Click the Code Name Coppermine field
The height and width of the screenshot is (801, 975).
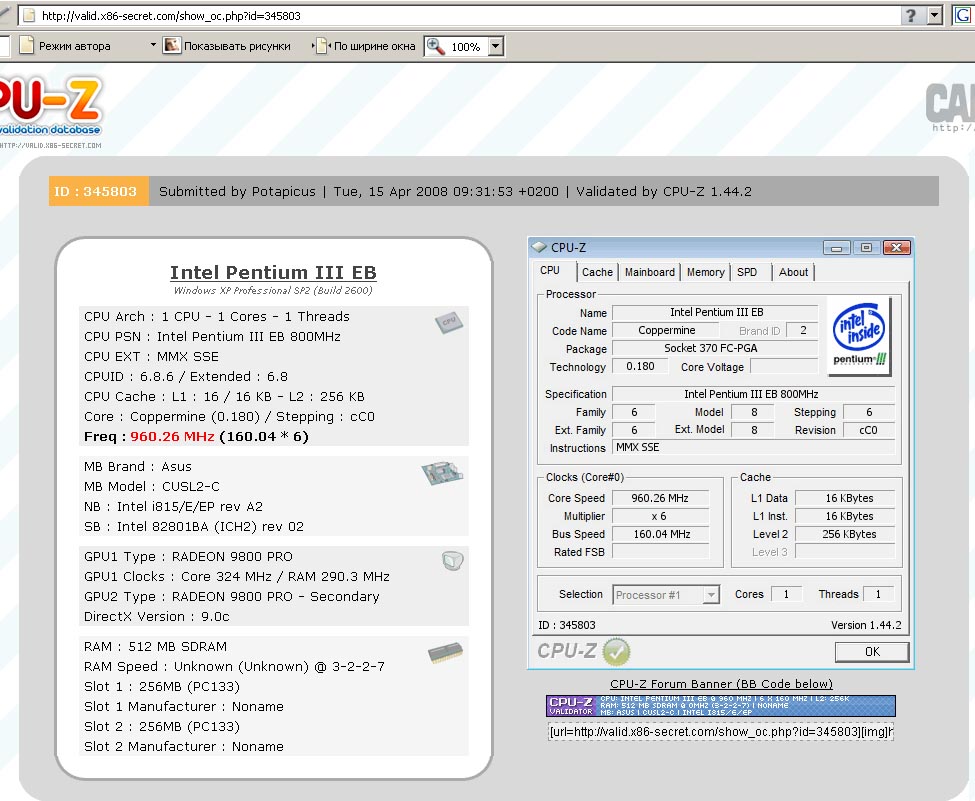[667, 330]
